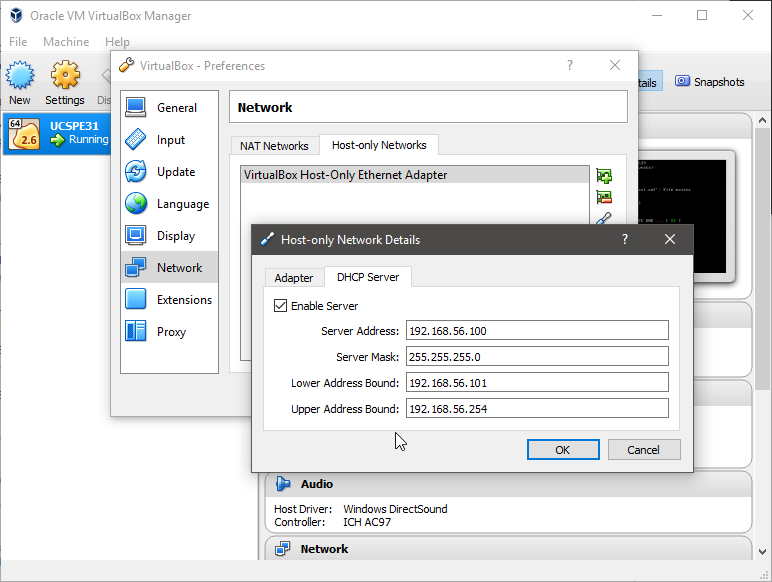Click help question mark in Host-only Network Details
Viewport: 772px width, 582px height.
tap(625, 239)
